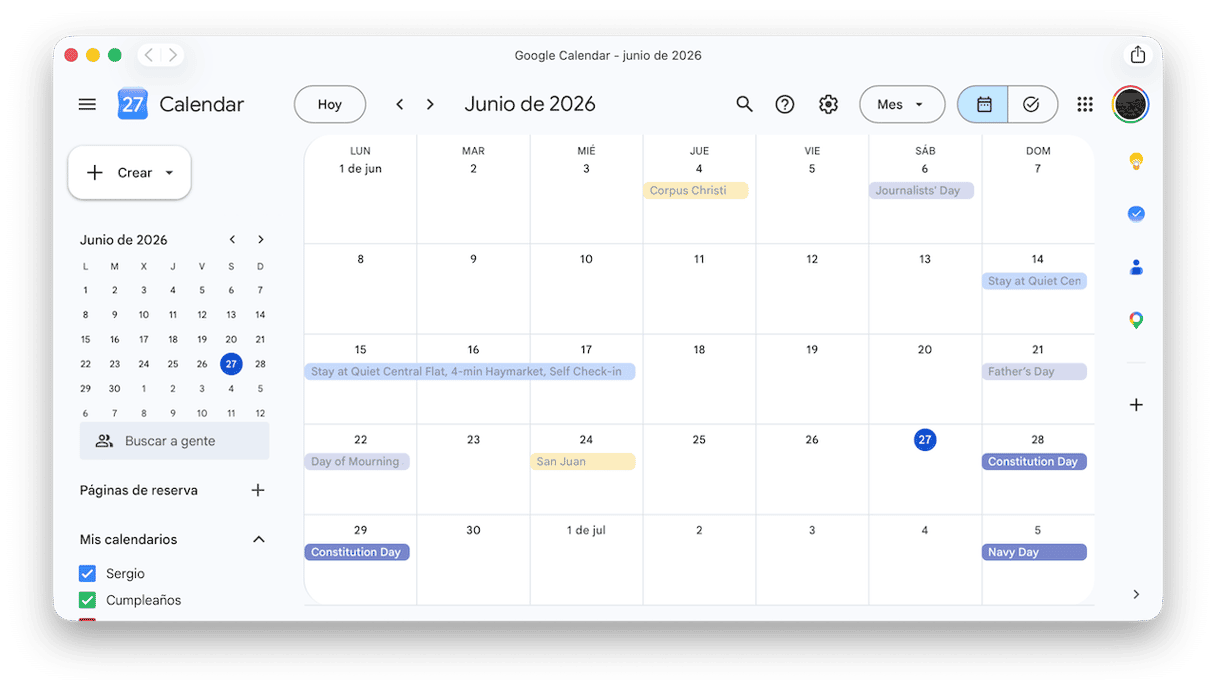Get add-ons with the plus icon
The height and width of the screenshot is (691, 1216).
click(x=1136, y=405)
